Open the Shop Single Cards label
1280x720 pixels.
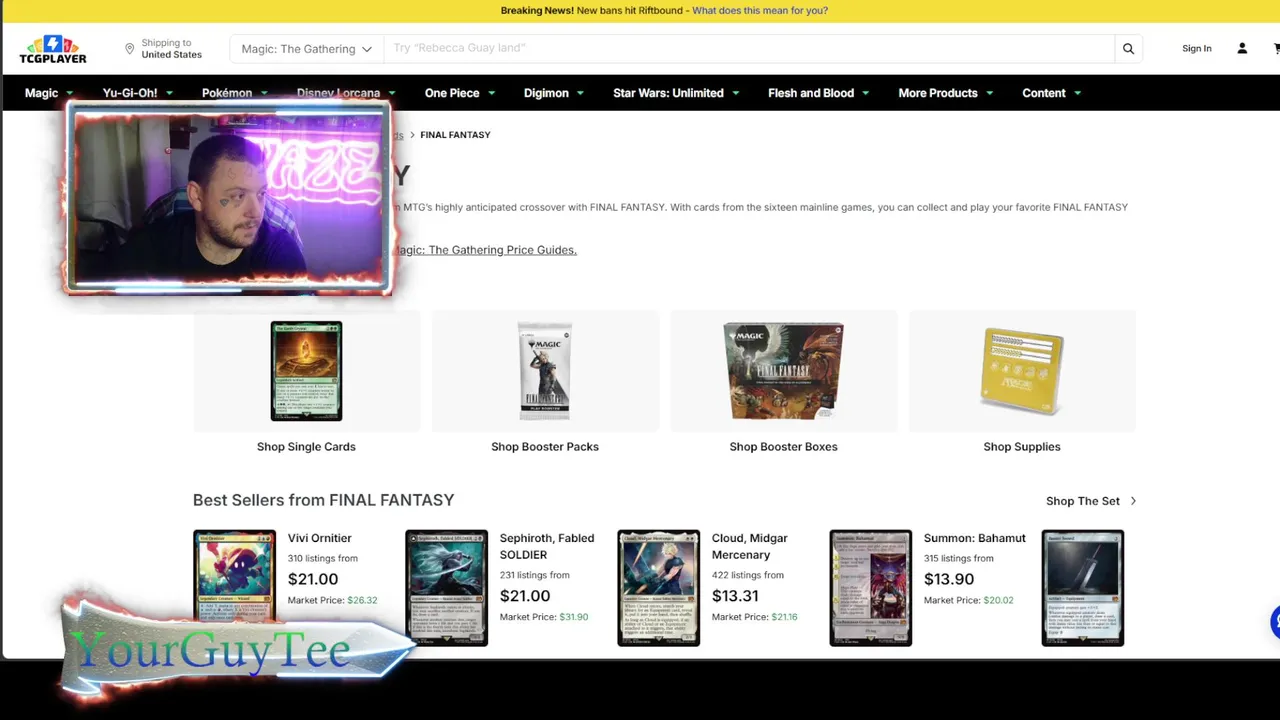tap(306, 447)
